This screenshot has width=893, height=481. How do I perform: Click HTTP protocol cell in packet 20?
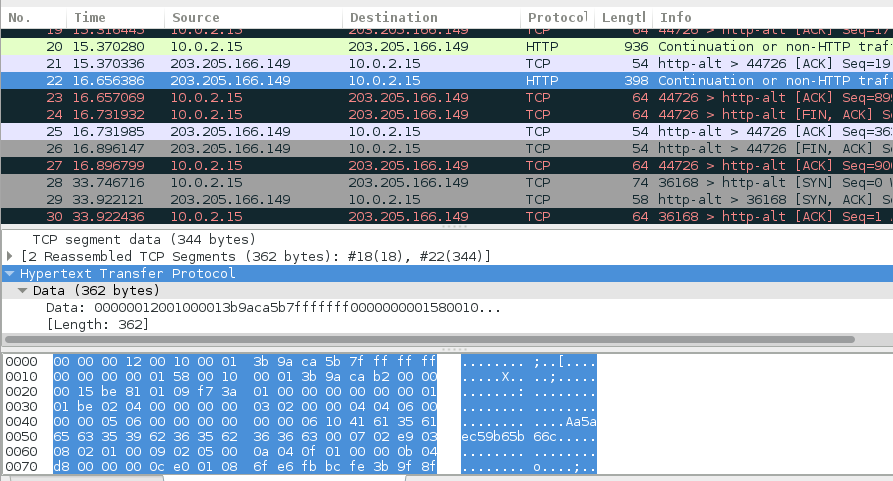(x=542, y=47)
